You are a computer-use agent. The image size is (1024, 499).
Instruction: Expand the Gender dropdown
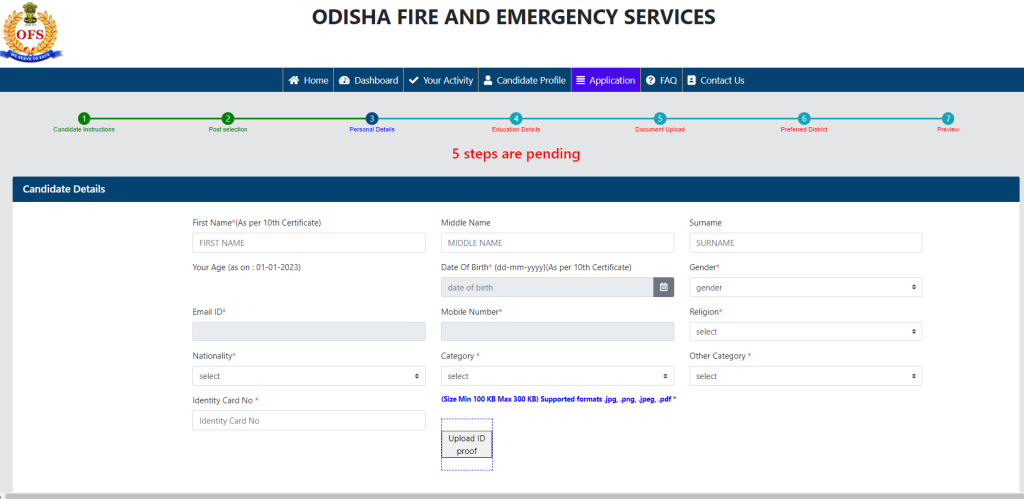pos(805,287)
